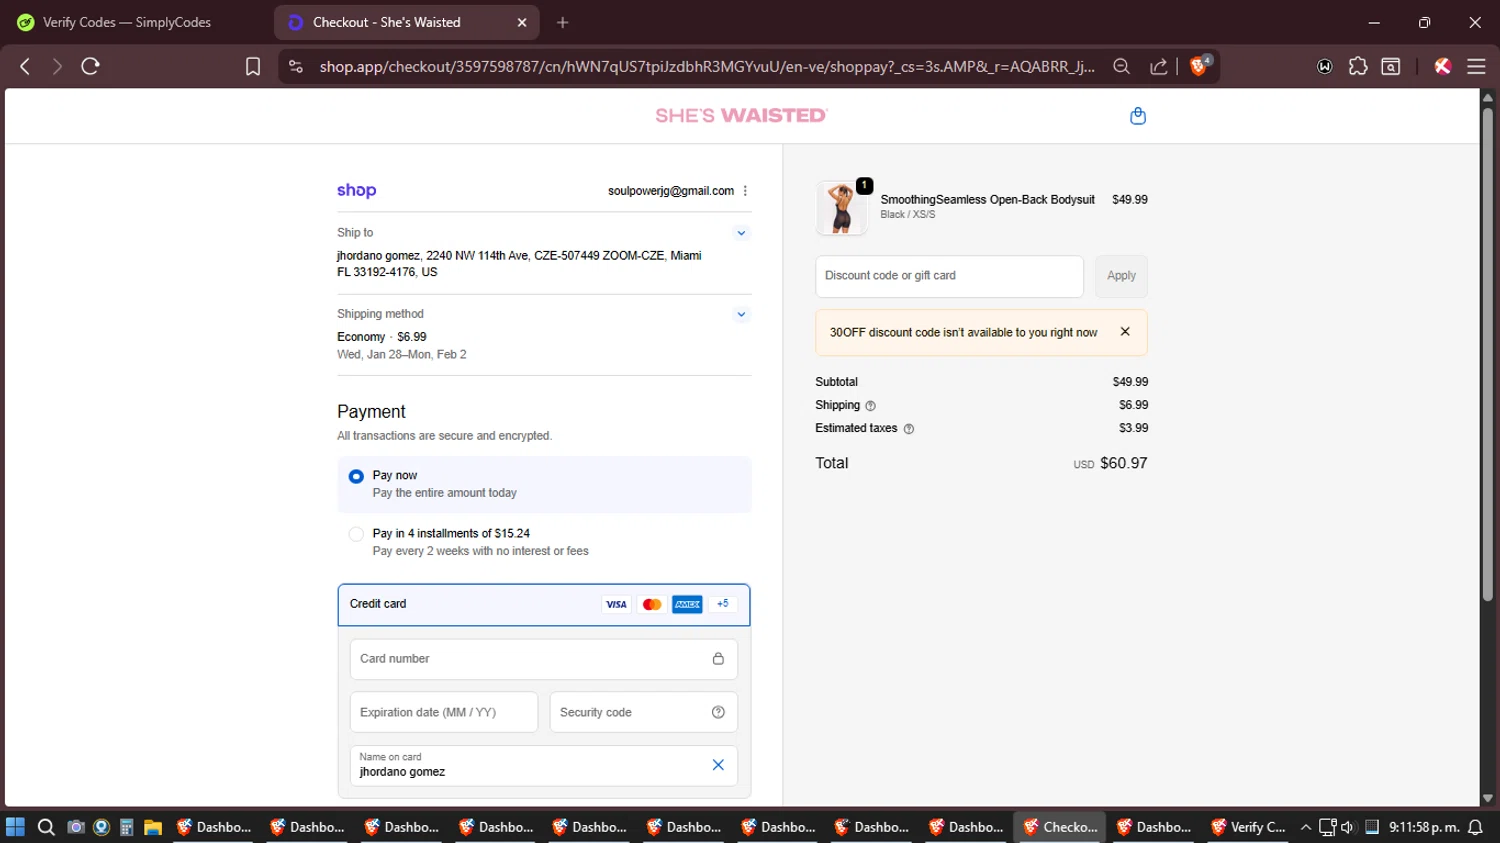Expand the Shipping method section
This screenshot has width=1500, height=843.
click(741, 314)
